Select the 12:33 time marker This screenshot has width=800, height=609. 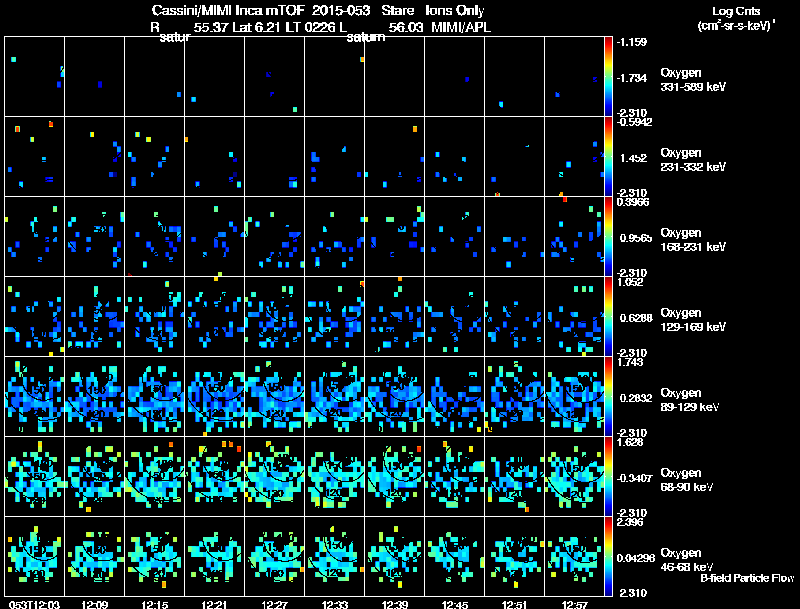(x=335, y=605)
